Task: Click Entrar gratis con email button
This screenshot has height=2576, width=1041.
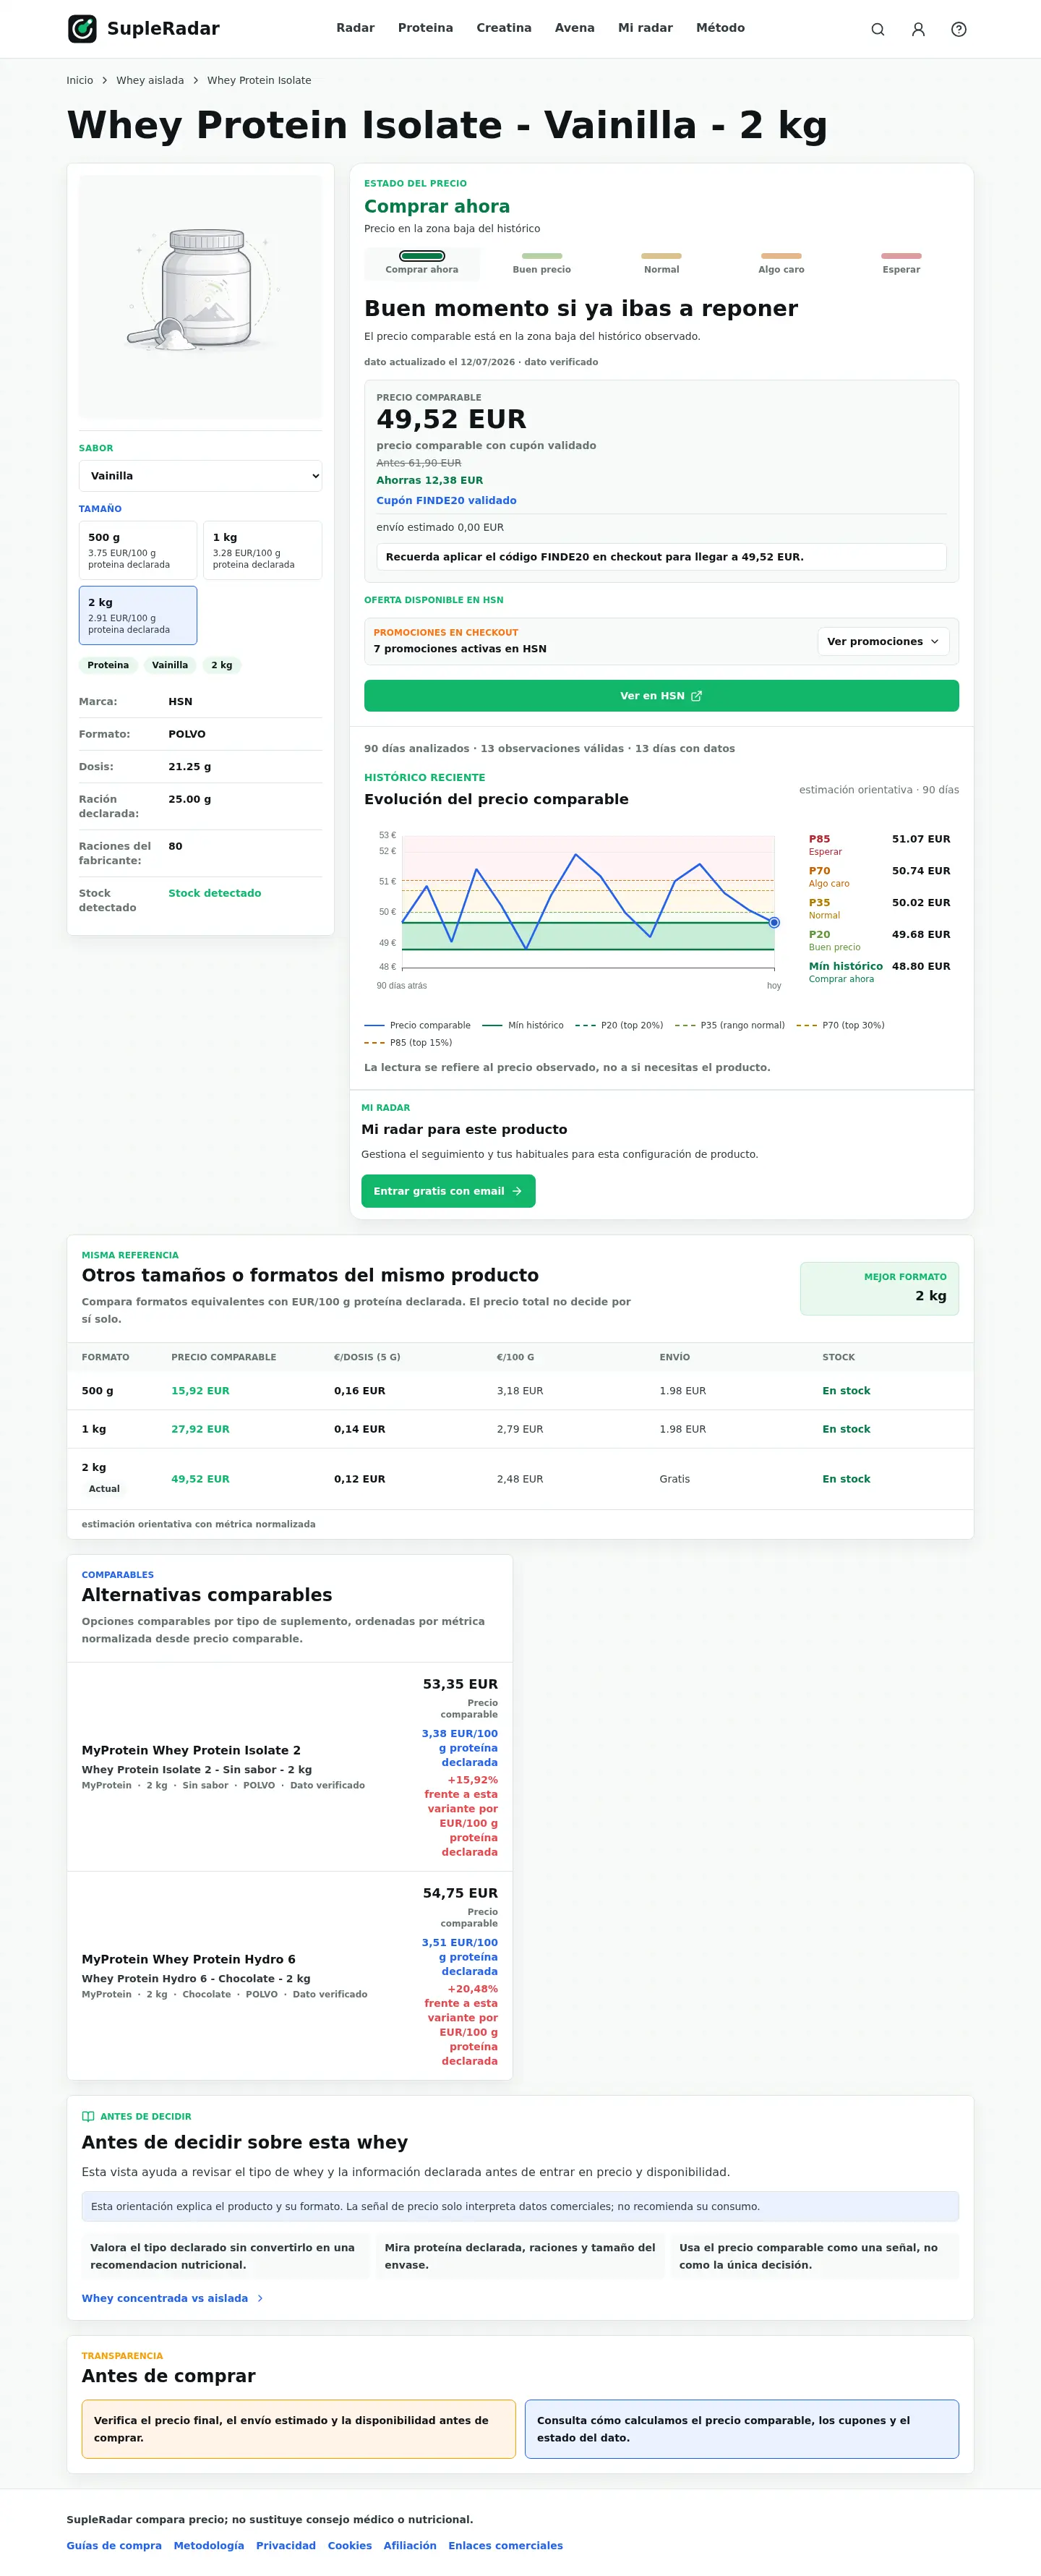Action: (448, 1191)
